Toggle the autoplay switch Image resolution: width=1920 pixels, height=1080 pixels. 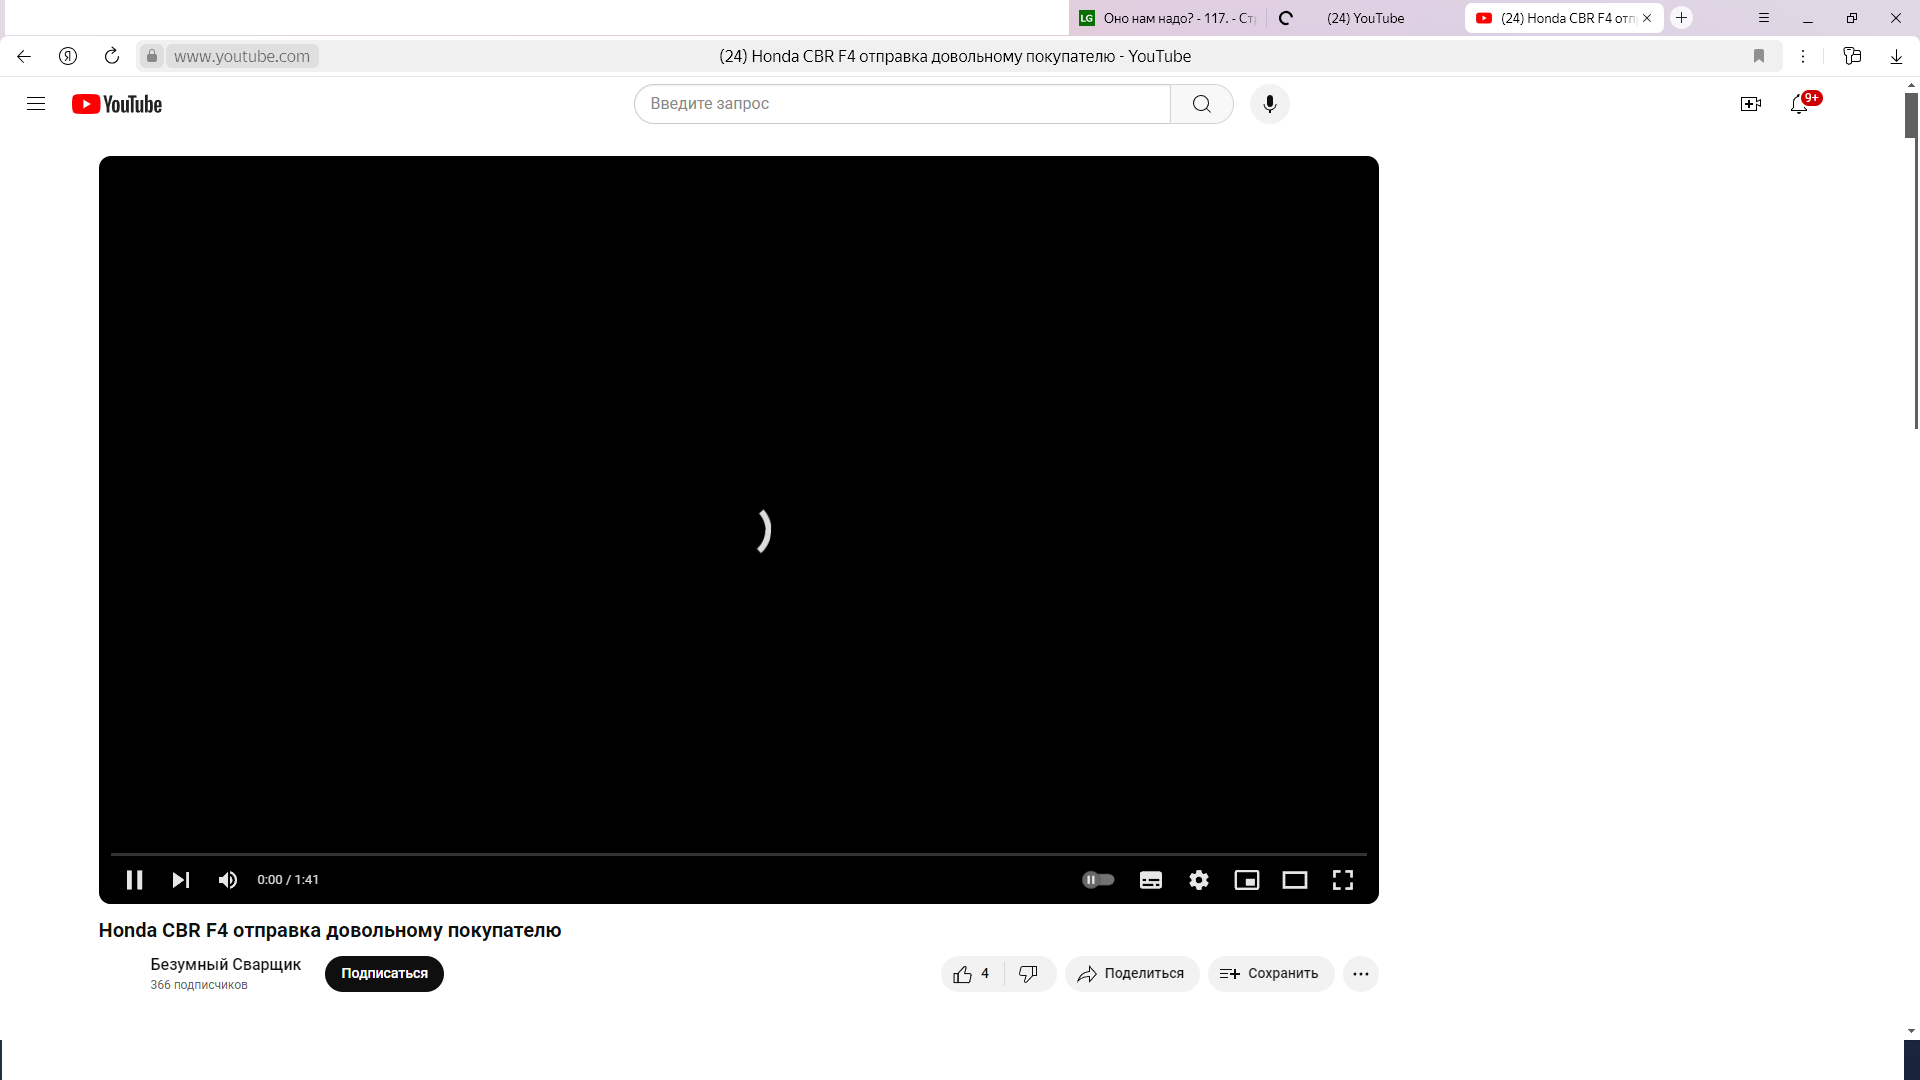(1098, 880)
